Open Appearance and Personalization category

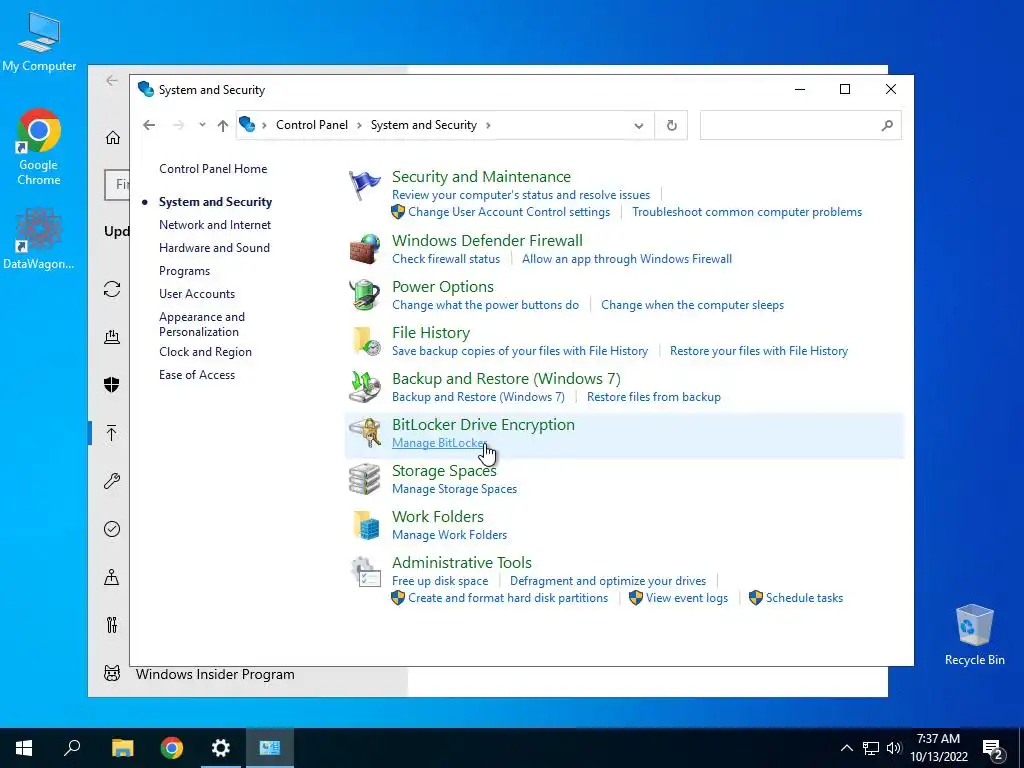pos(202,324)
